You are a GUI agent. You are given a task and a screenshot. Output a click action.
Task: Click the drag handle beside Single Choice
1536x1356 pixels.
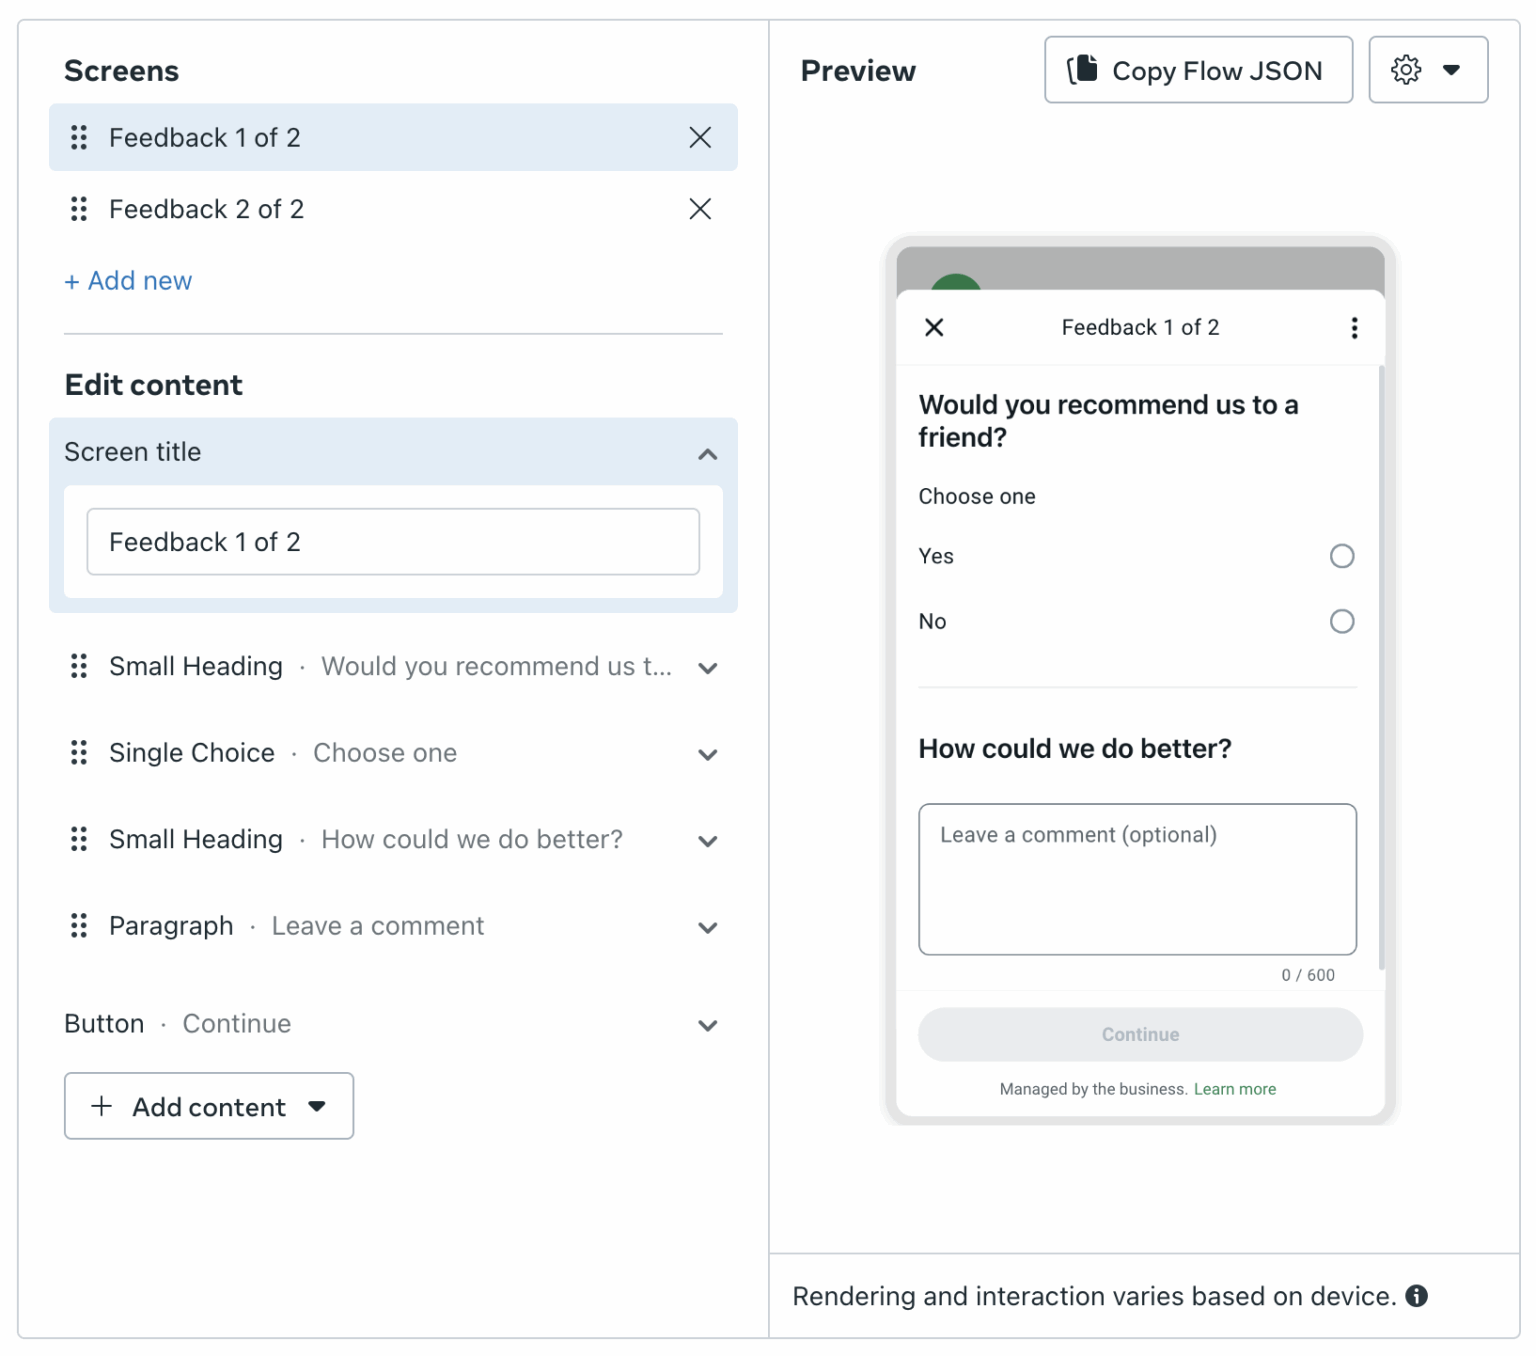79,753
